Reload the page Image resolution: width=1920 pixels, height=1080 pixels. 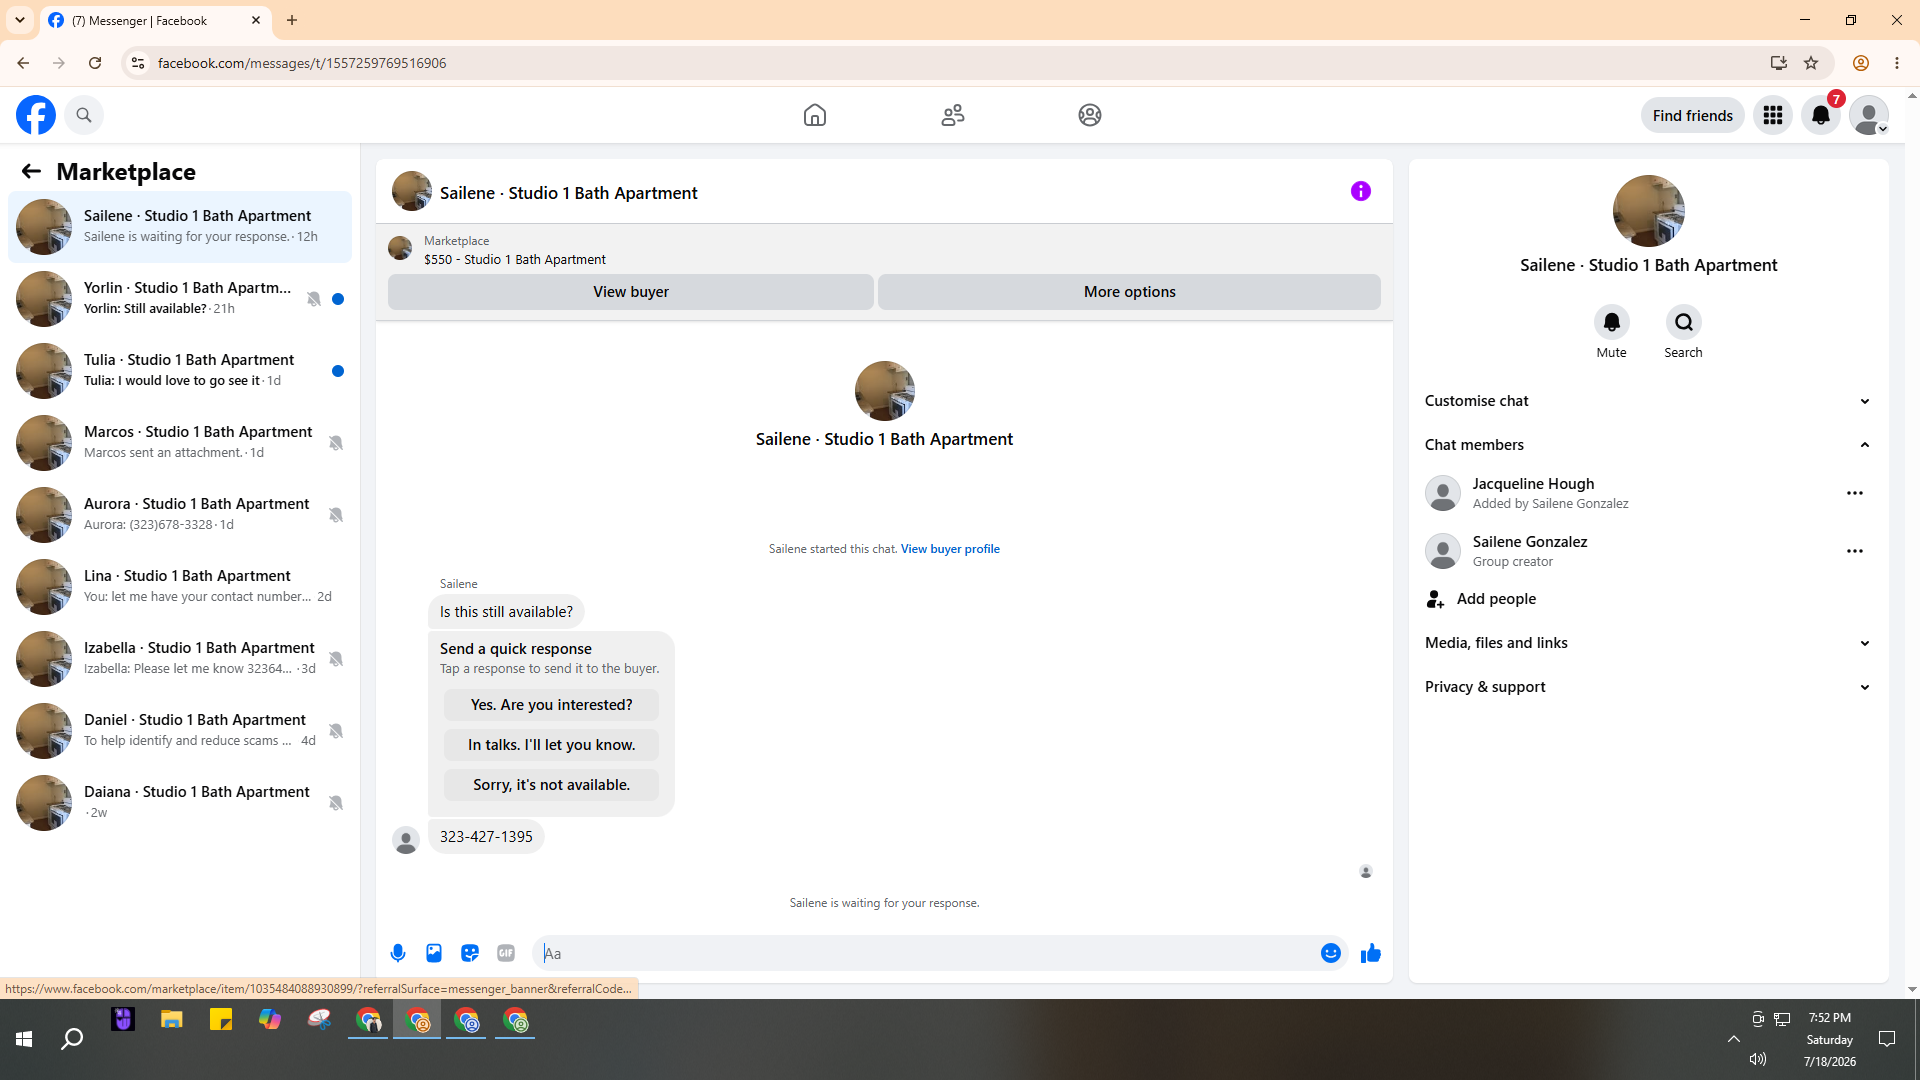(x=95, y=63)
